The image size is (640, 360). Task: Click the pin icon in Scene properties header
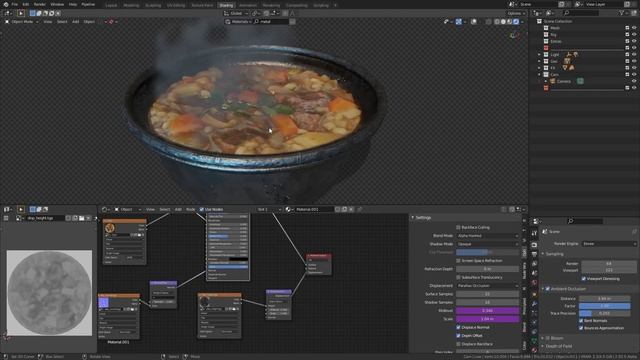pos(634,231)
